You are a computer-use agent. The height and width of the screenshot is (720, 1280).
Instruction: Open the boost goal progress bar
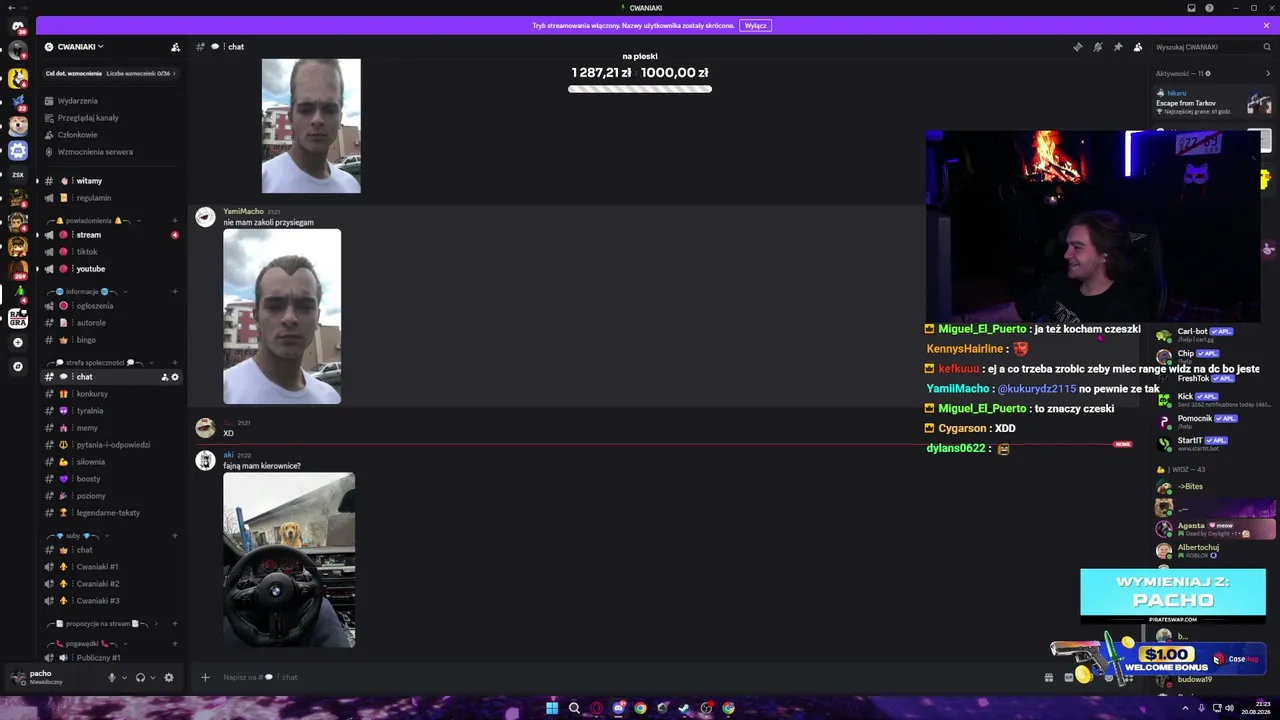110,73
